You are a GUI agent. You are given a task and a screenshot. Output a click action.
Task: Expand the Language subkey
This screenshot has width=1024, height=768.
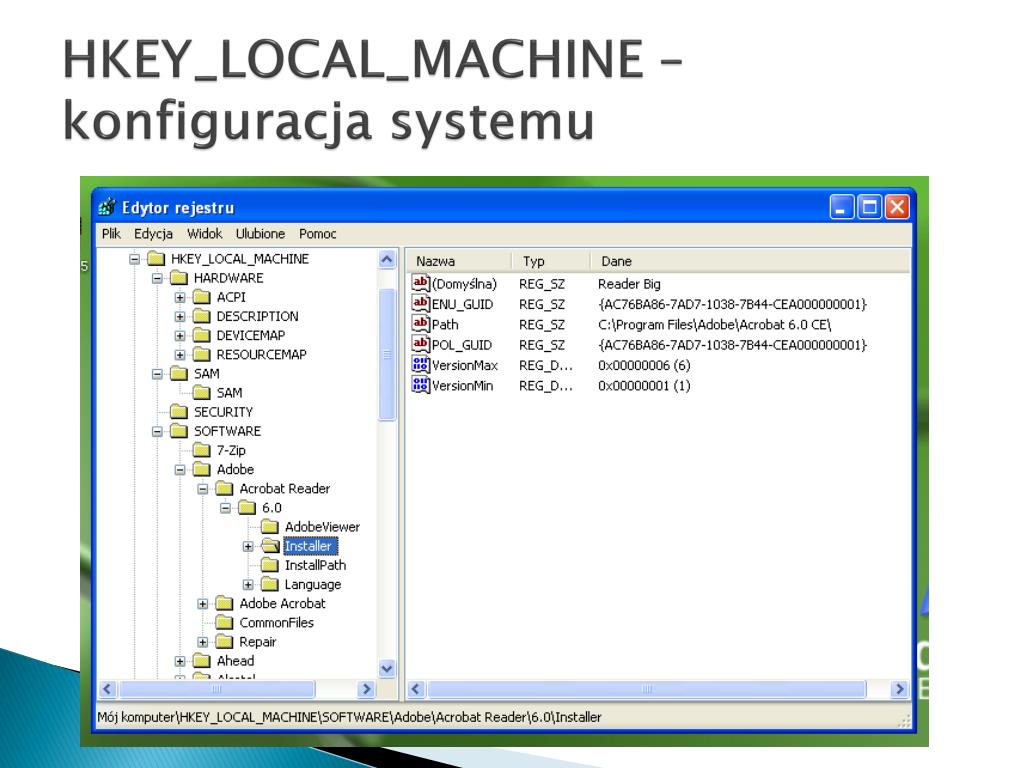[248, 584]
